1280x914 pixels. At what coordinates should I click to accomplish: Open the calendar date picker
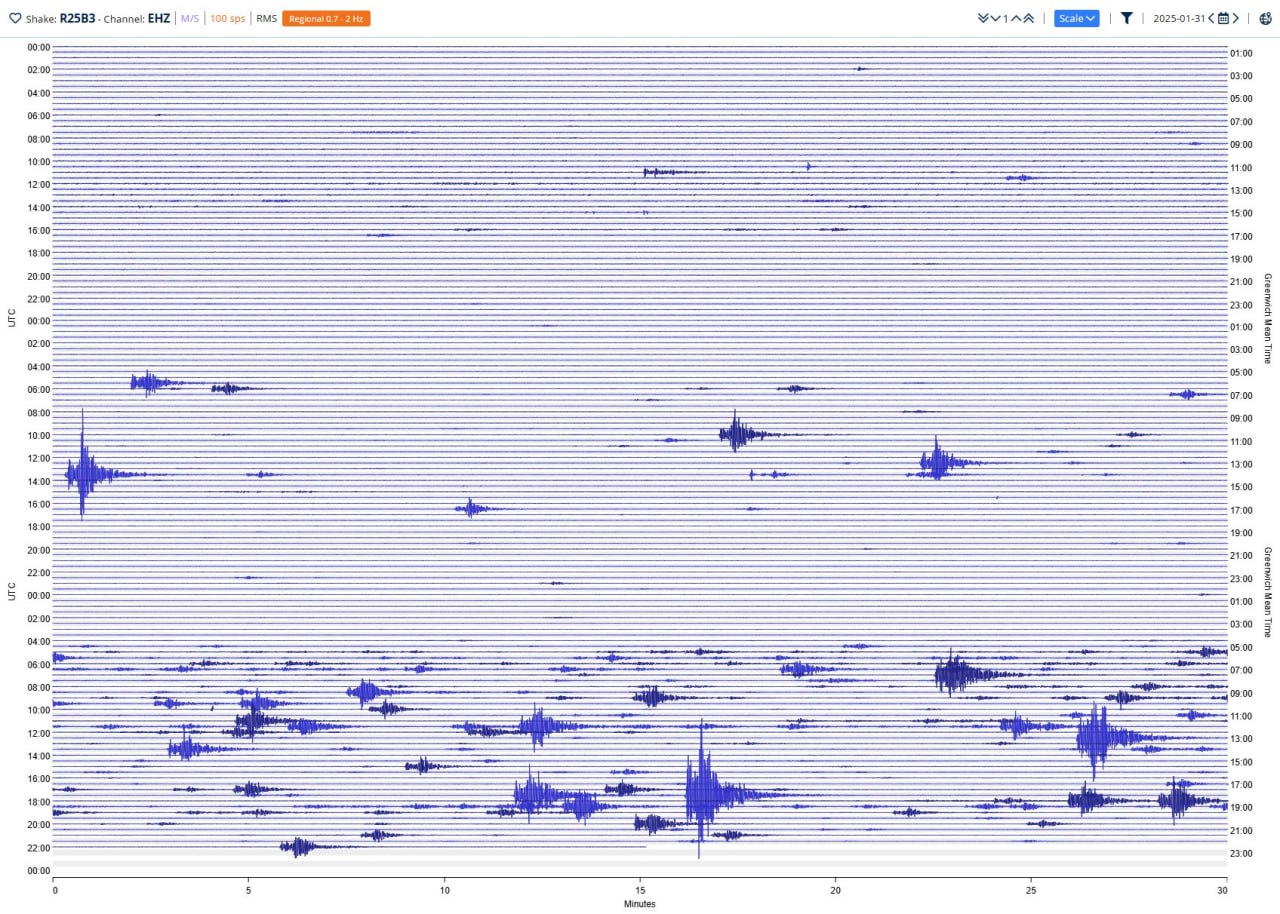click(1223, 18)
